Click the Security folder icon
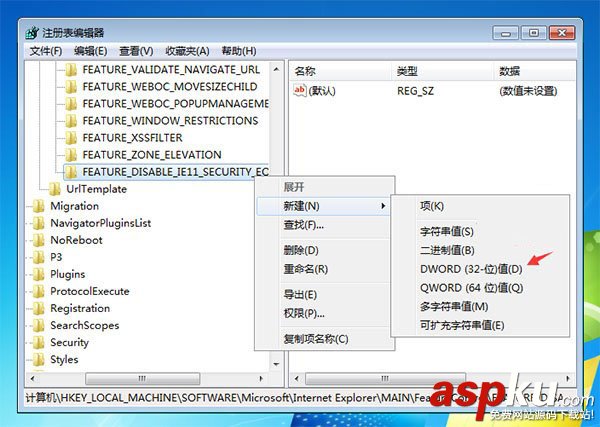600x427 pixels. [x=39, y=342]
